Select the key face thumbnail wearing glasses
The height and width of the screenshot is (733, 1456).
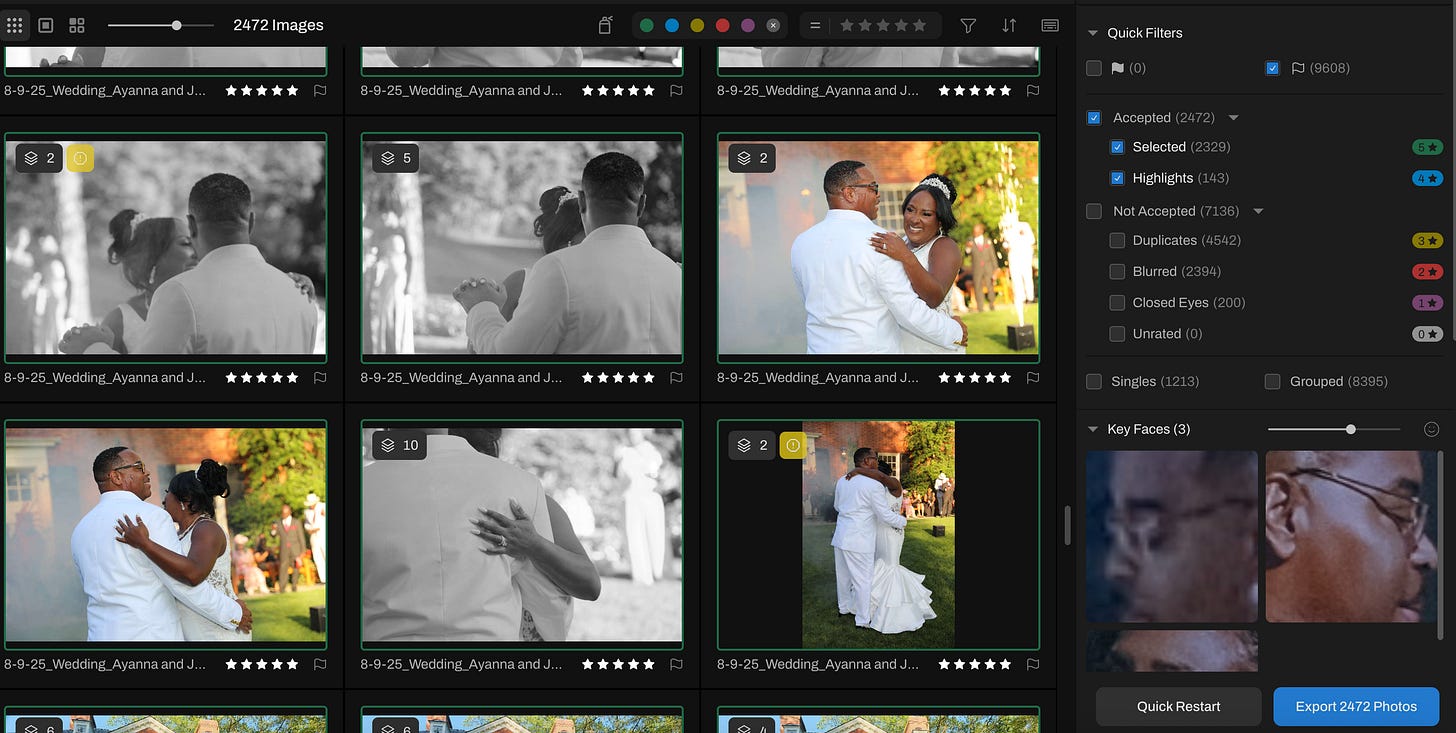pyautogui.click(x=1351, y=536)
